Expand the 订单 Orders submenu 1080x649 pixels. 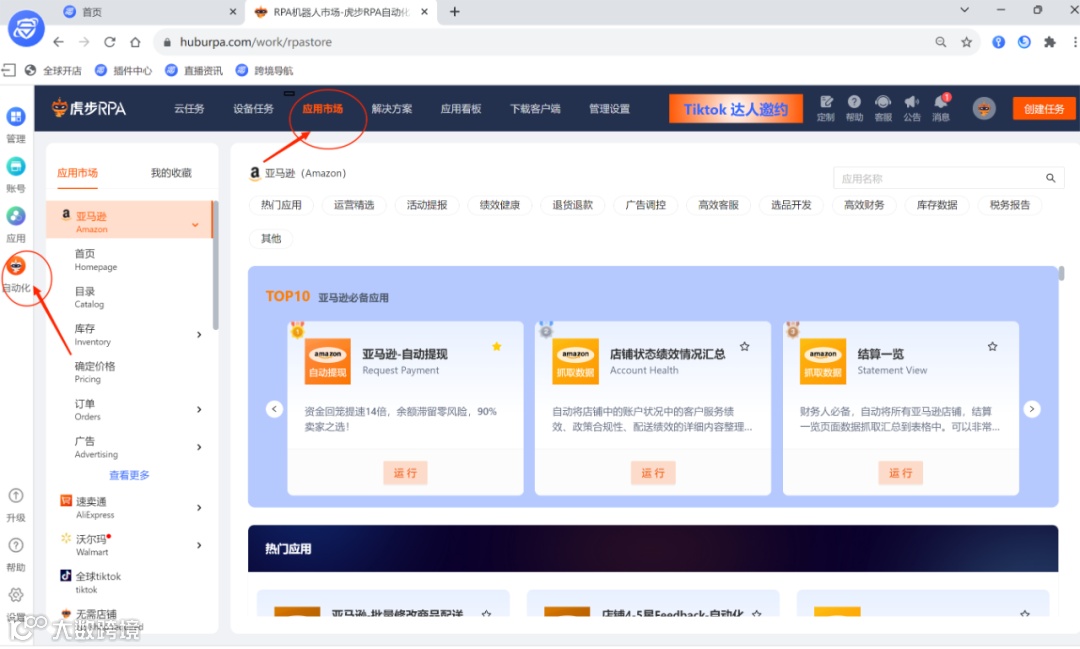[199, 409]
